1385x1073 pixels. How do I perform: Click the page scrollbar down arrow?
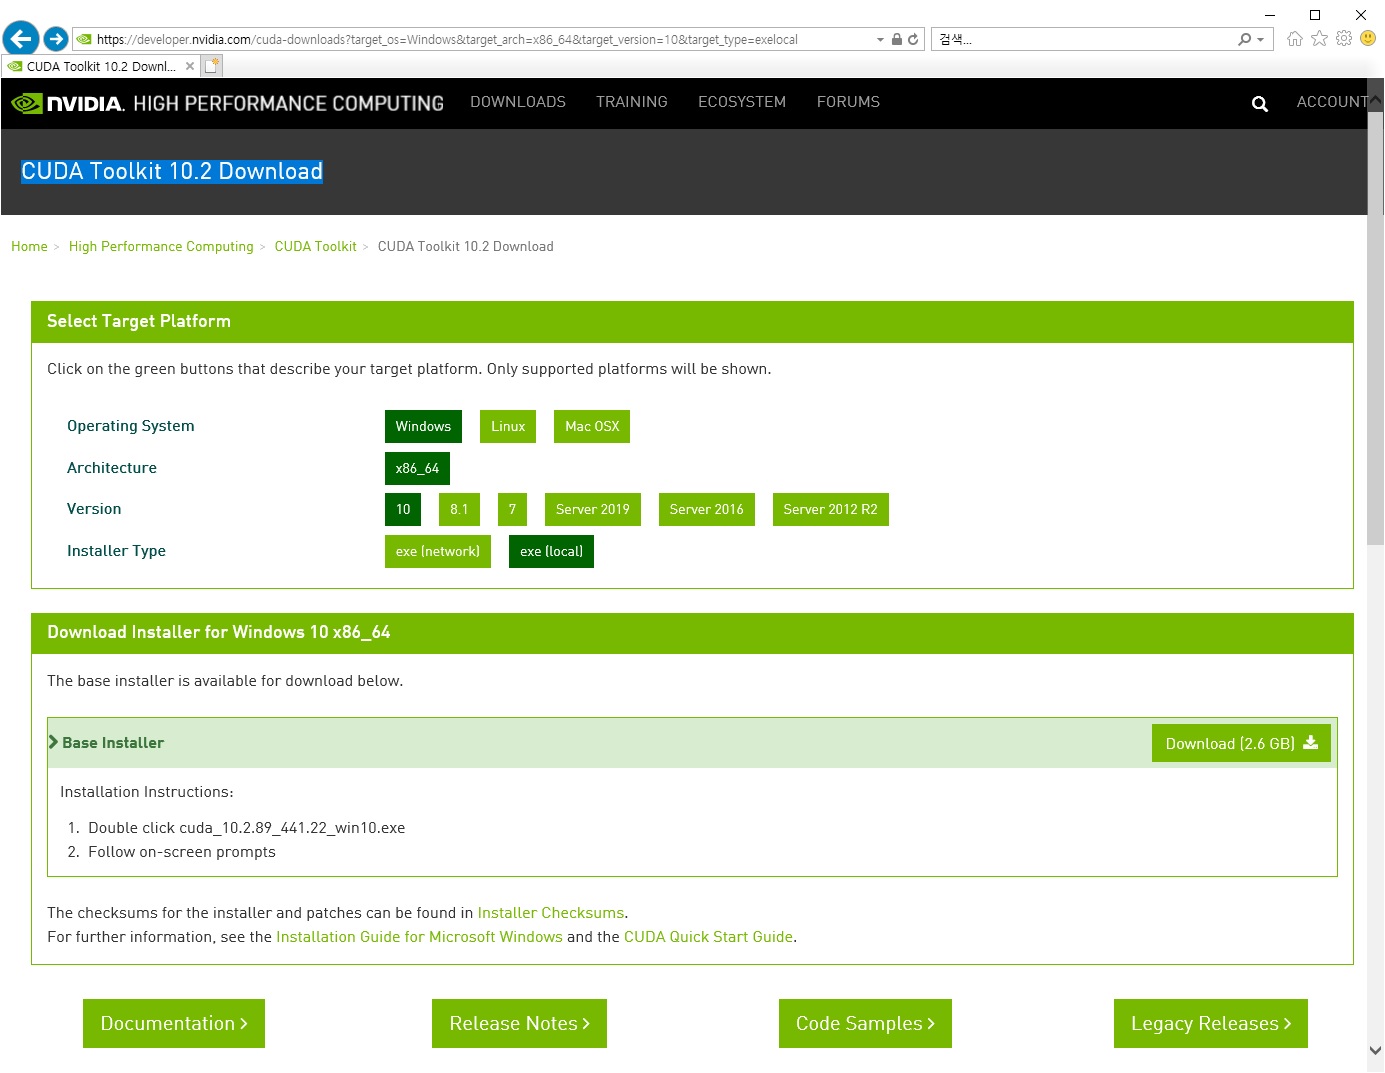(1376, 1051)
